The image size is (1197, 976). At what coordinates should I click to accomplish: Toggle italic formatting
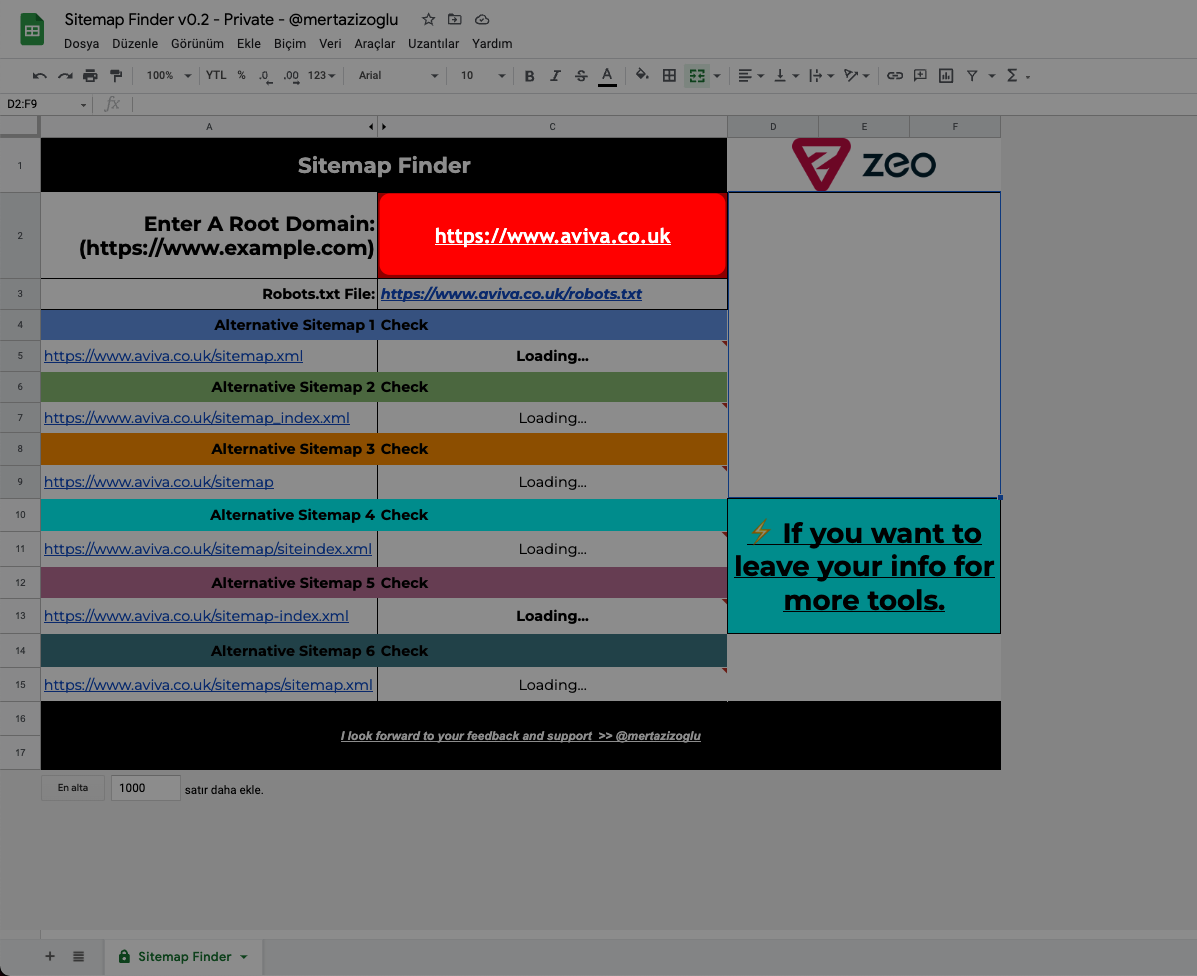(555, 76)
